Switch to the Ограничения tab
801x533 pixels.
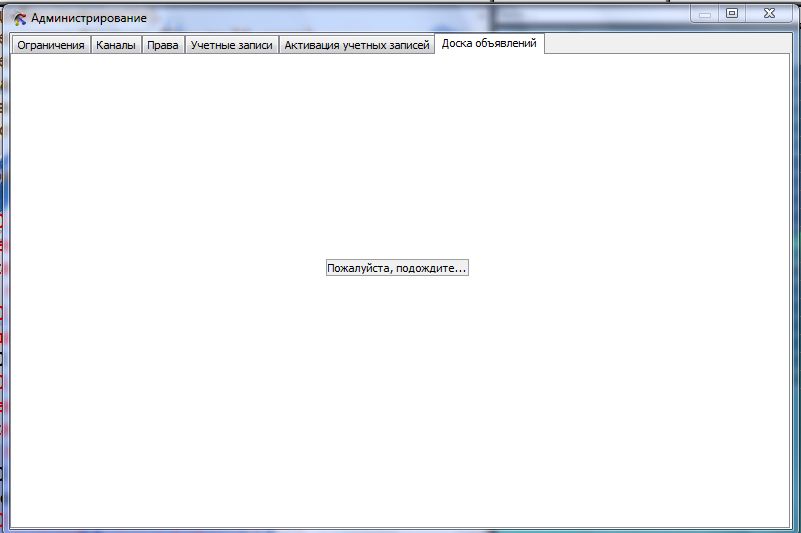coord(51,46)
